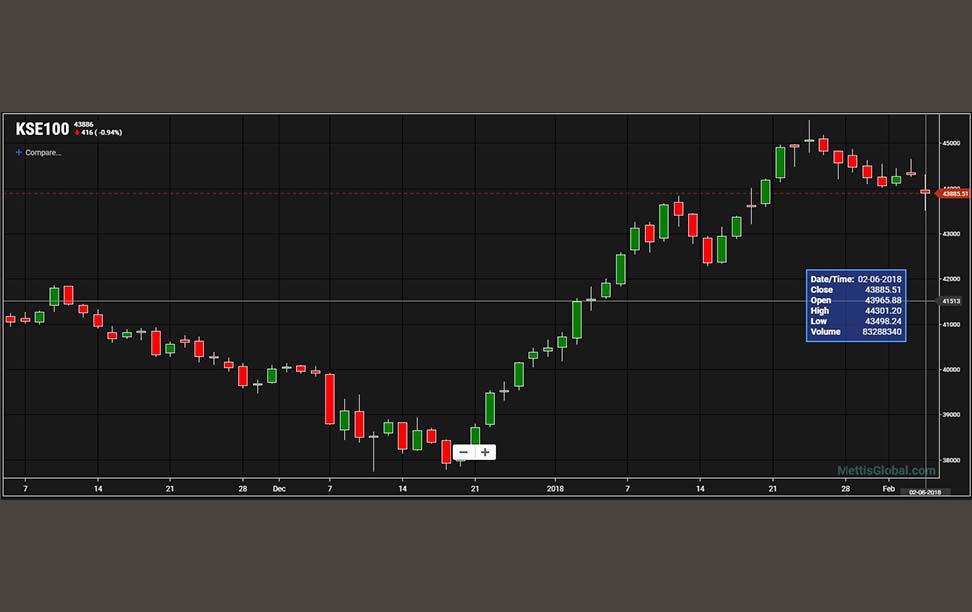Click the 40000 price axis label
The width and height of the screenshot is (972, 612).
point(951,370)
